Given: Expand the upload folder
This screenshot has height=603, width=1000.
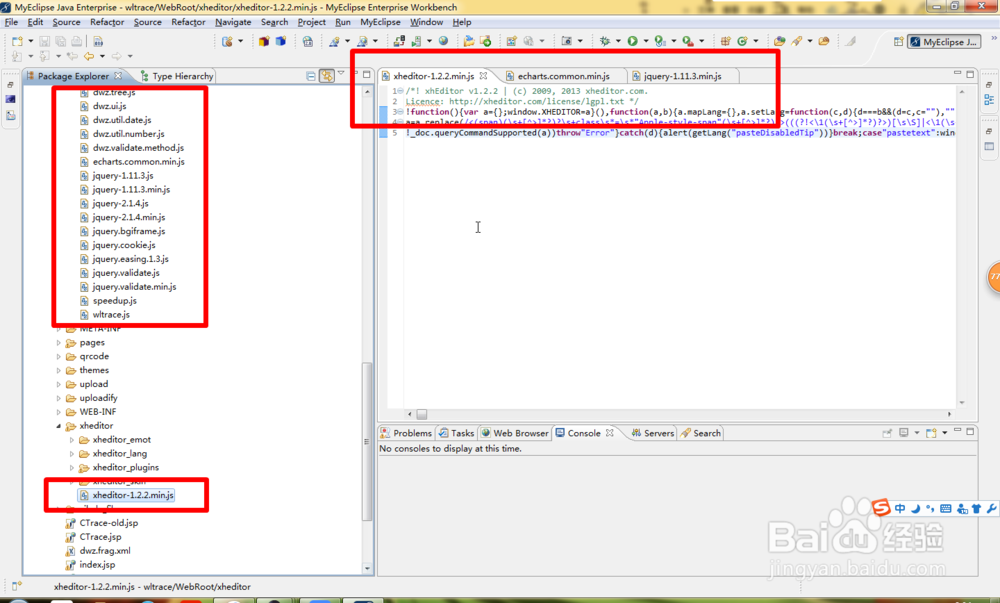Looking at the screenshot, I should point(59,384).
